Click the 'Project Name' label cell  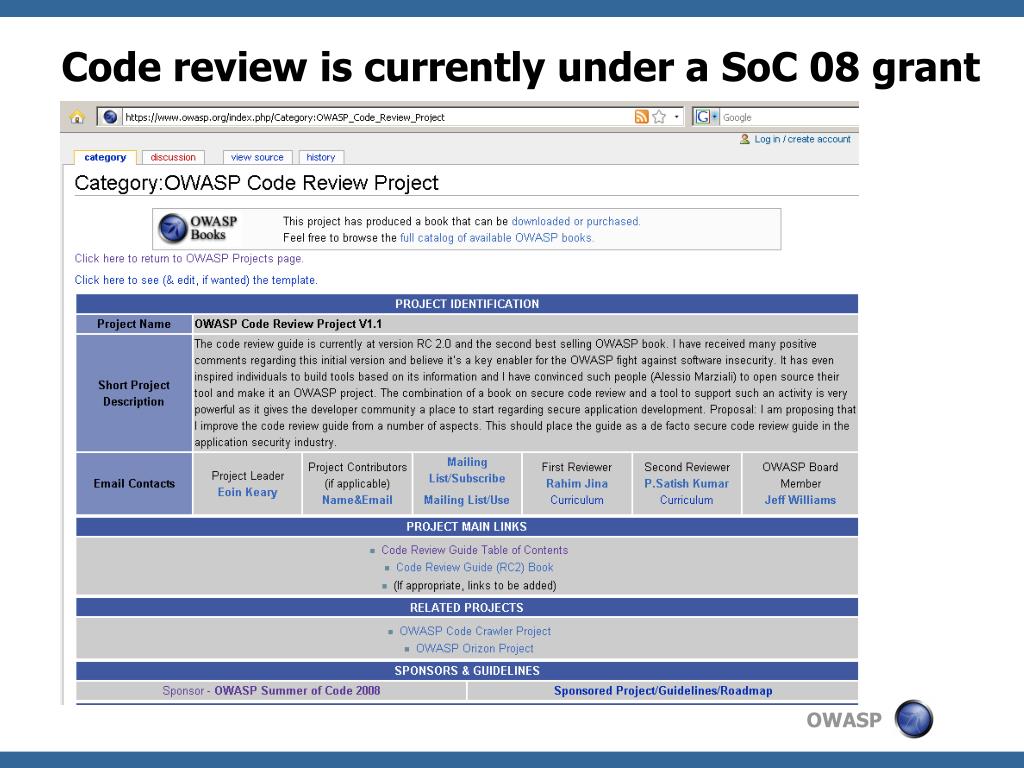(134, 324)
